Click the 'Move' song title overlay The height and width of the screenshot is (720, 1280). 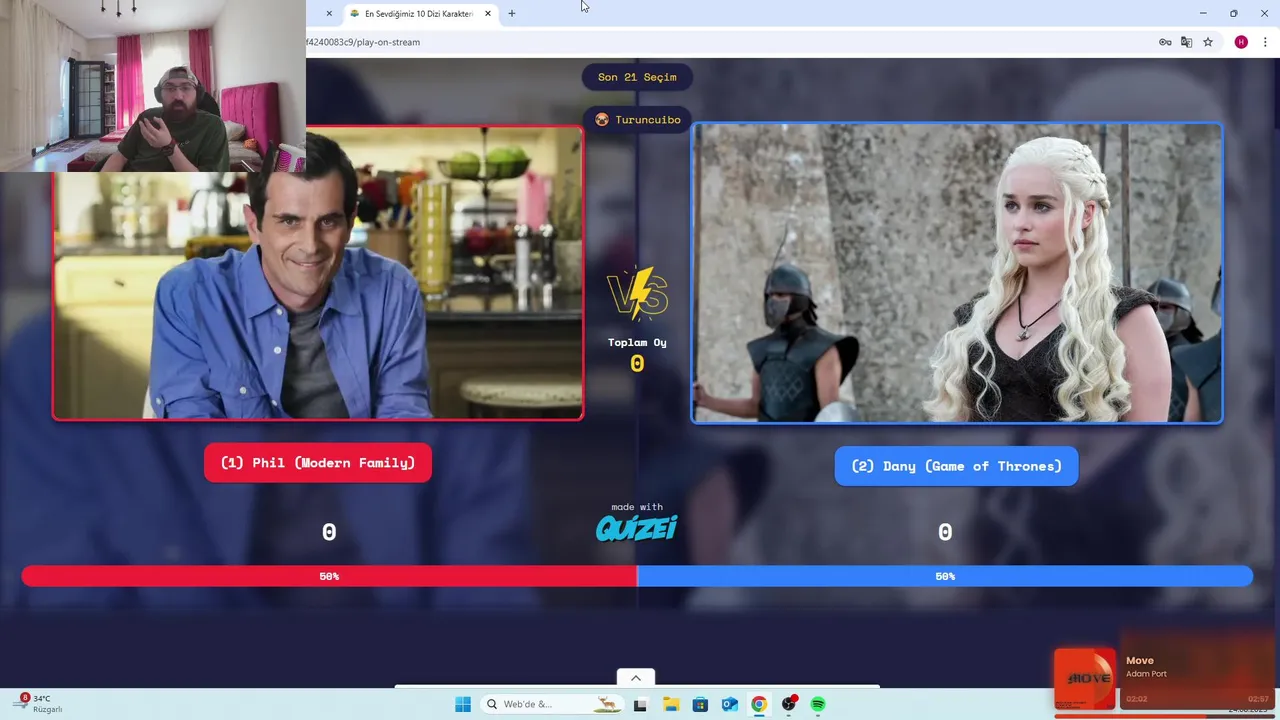pos(1140,660)
